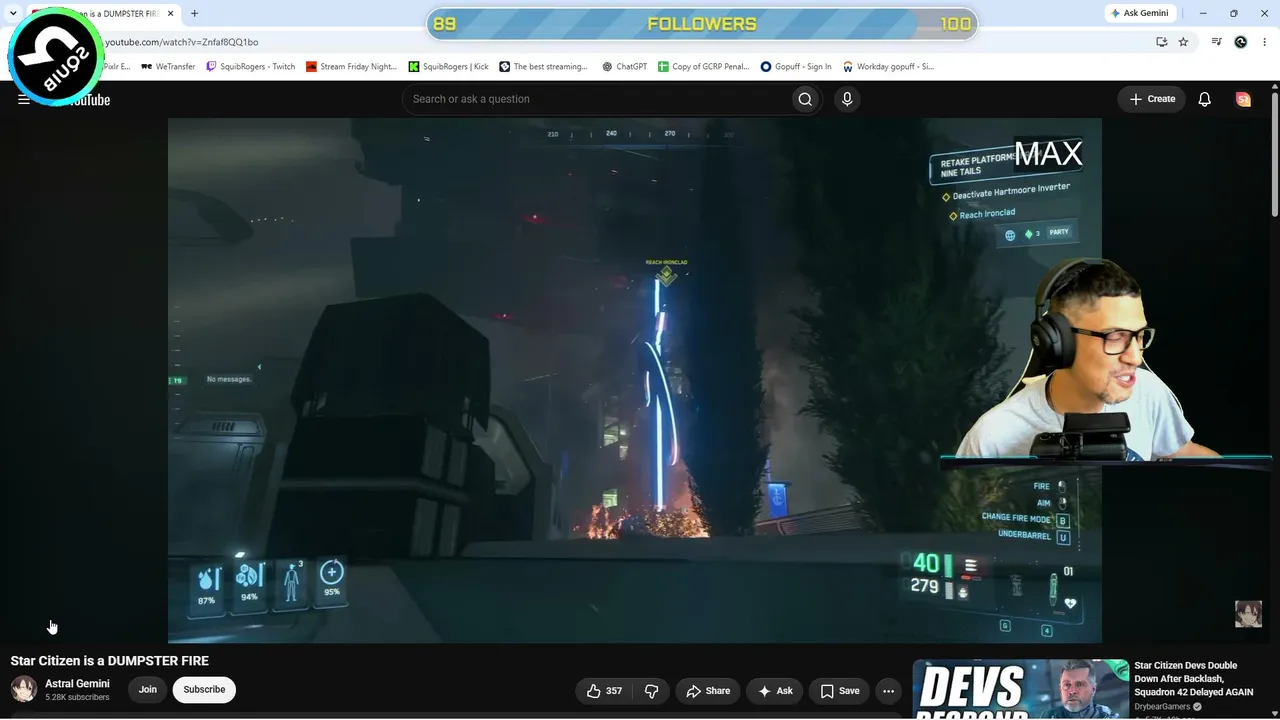Screen dimensions: 1280x720
Task: Click the 'Star Citizen is a DUMPSTER FIRE' title
Action: coord(110,661)
